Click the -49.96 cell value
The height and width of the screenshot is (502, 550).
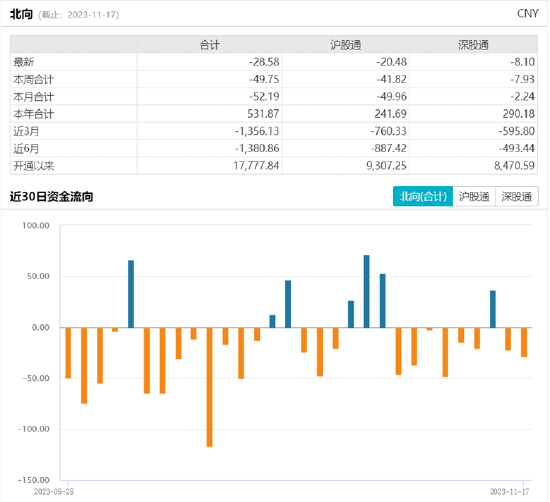pos(391,96)
